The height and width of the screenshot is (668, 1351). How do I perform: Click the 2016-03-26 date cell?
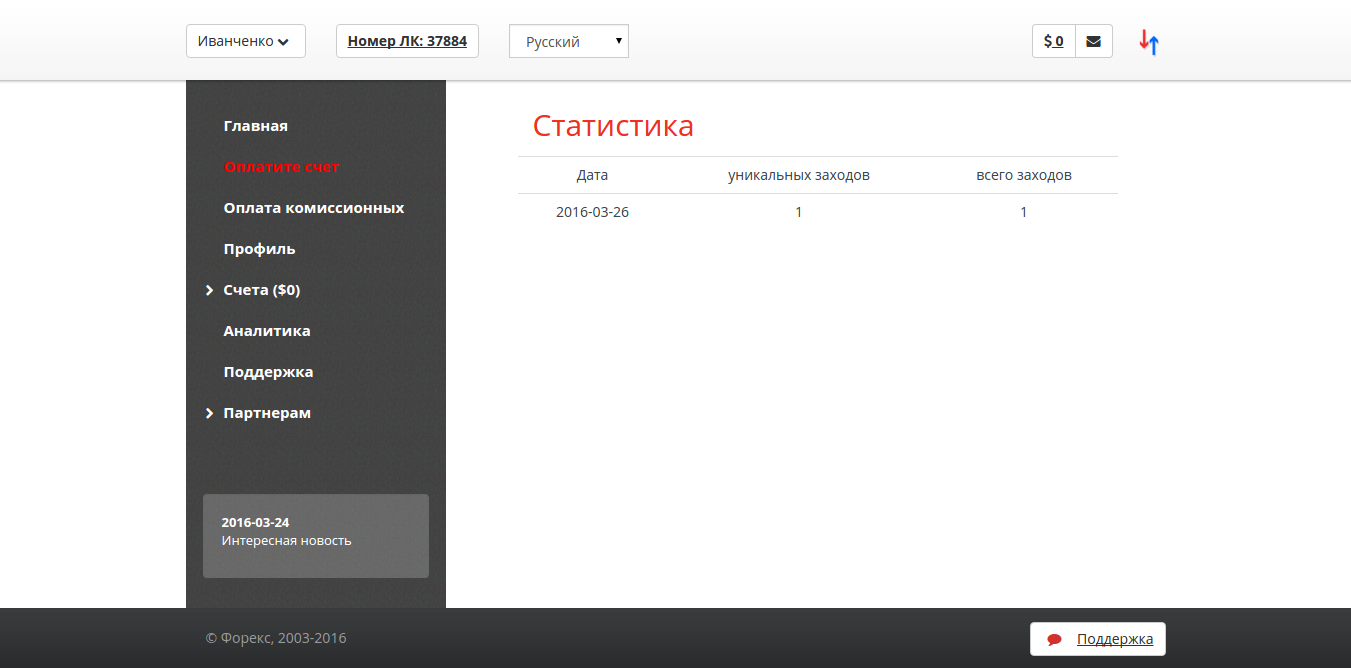point(592,212)
